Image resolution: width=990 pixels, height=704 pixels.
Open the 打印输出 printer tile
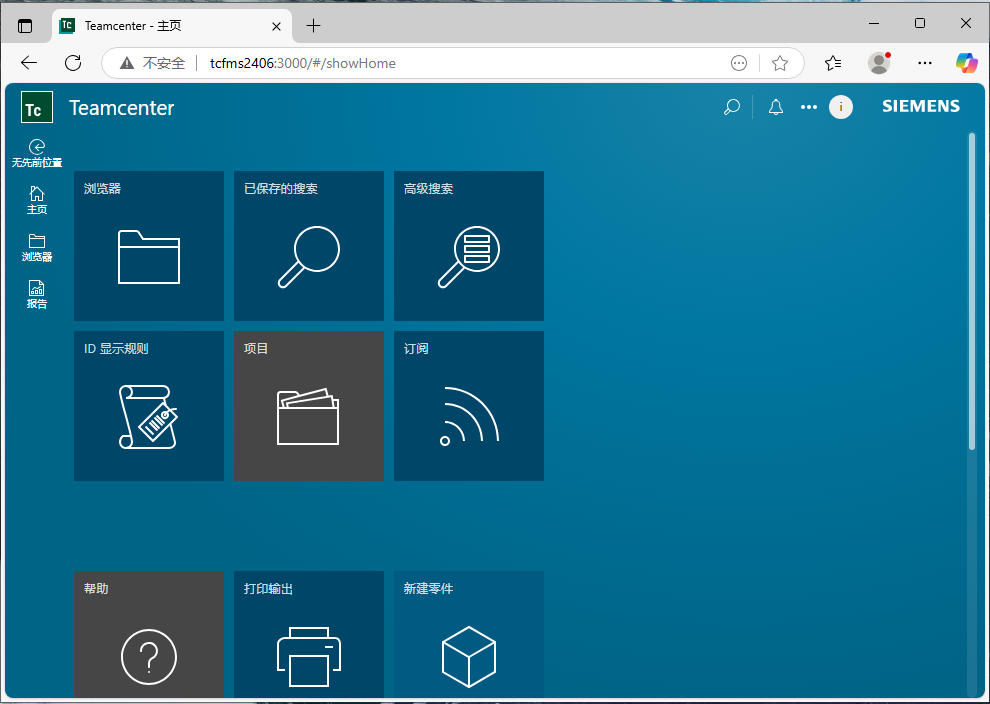click(x=309, y=635)
